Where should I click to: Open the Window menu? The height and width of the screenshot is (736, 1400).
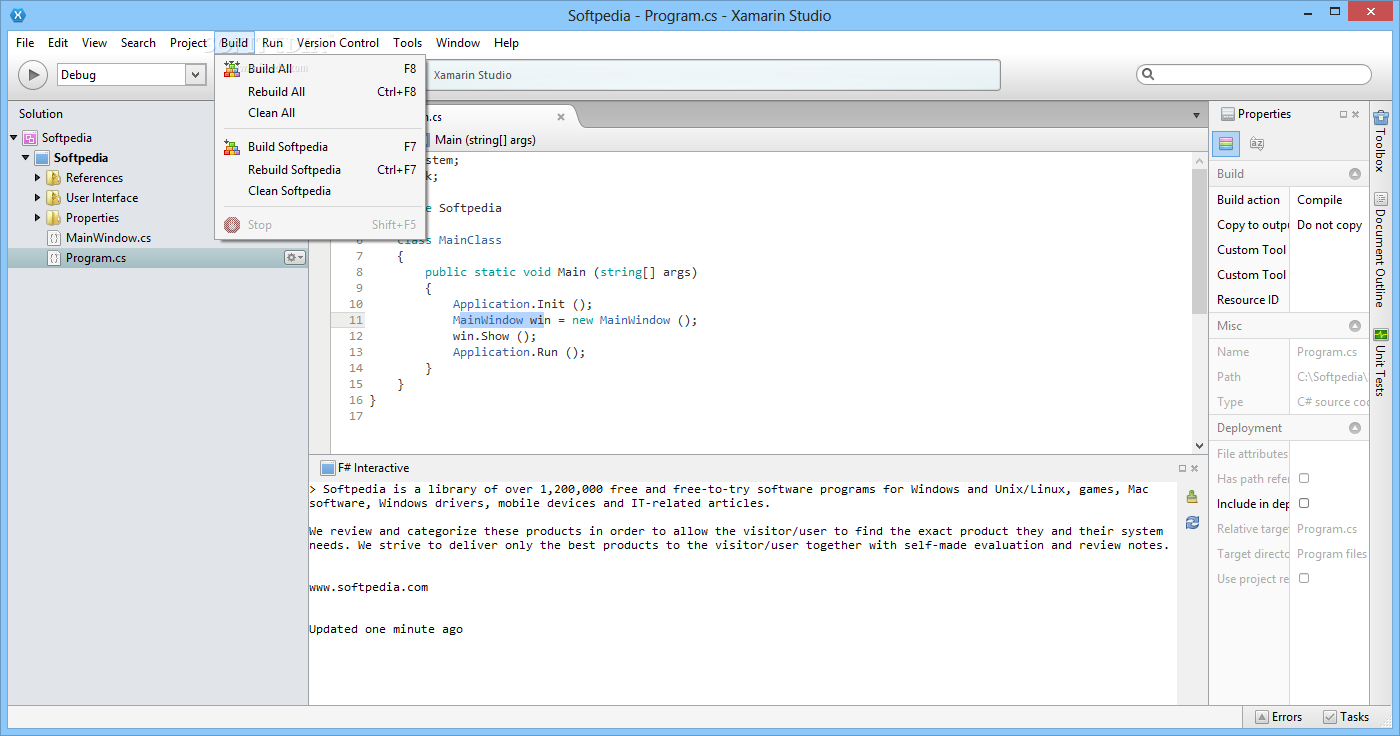458,43
